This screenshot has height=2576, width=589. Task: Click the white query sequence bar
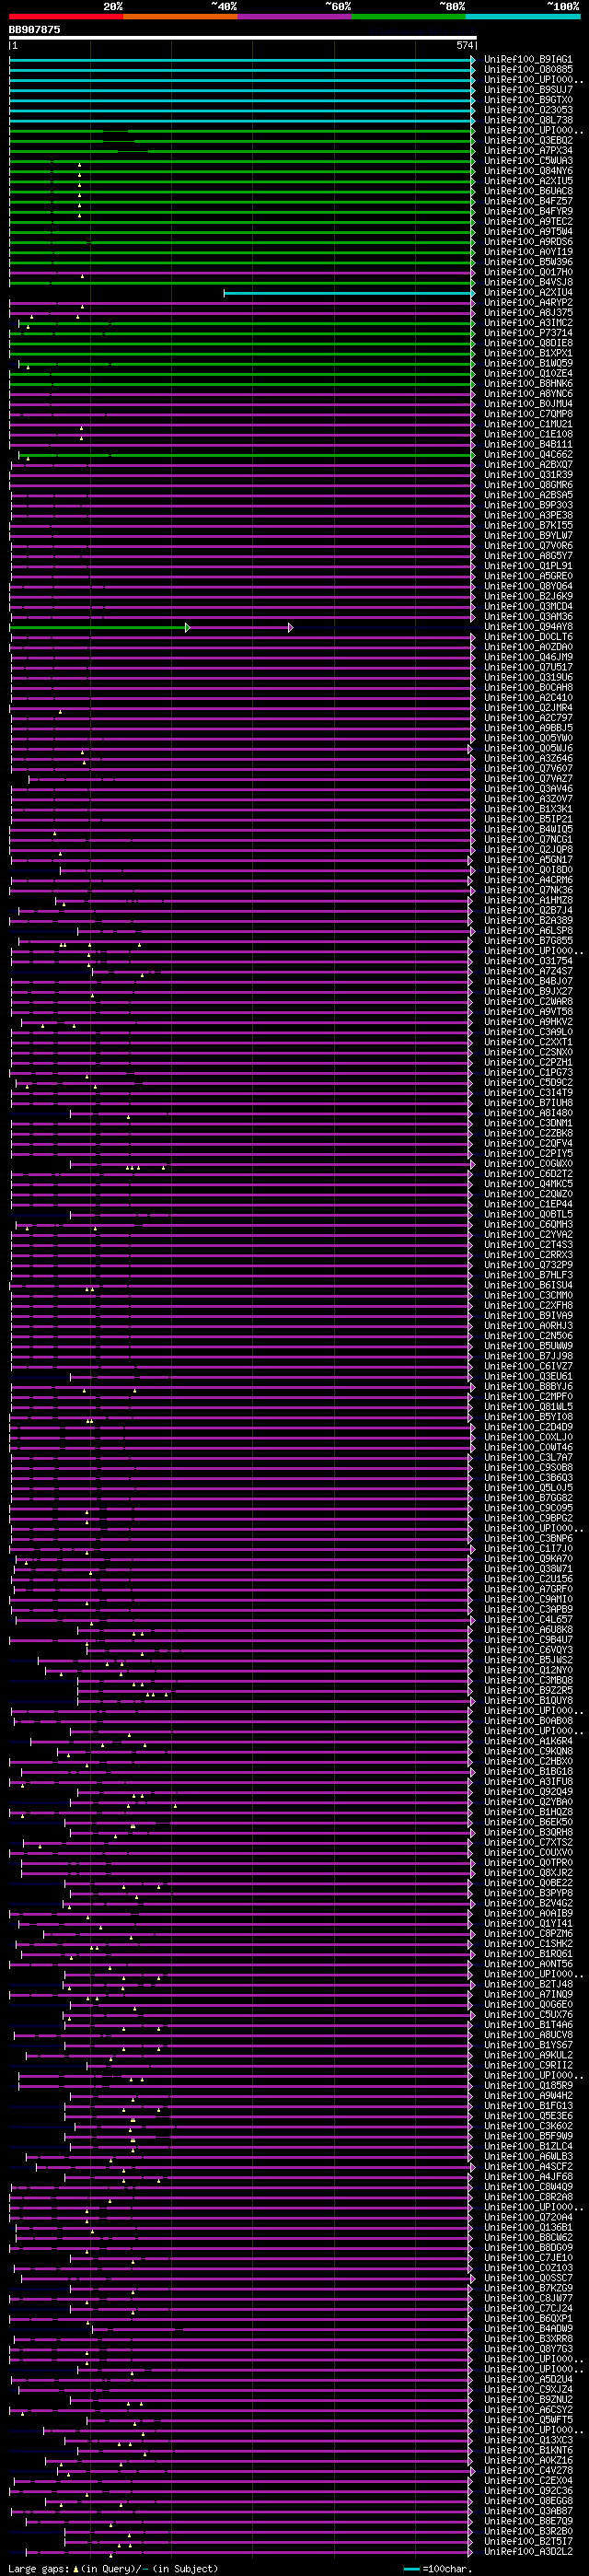(243, 38)
